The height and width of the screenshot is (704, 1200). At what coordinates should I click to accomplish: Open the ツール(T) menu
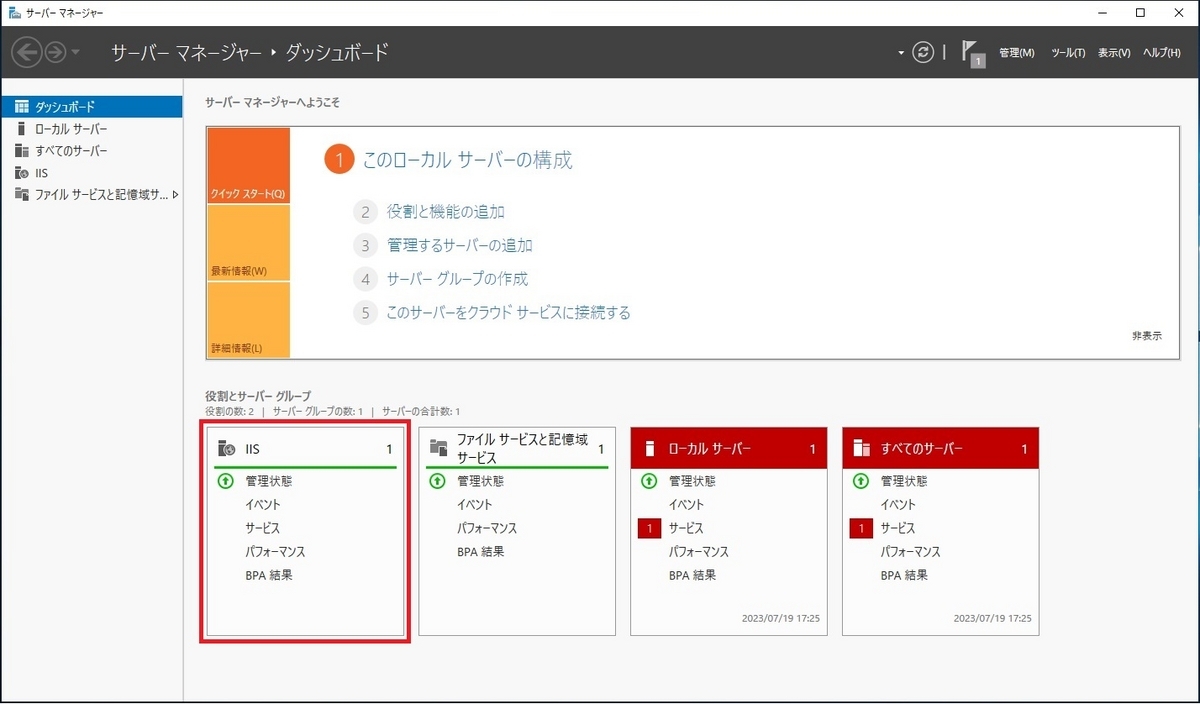pos(1068,53)
